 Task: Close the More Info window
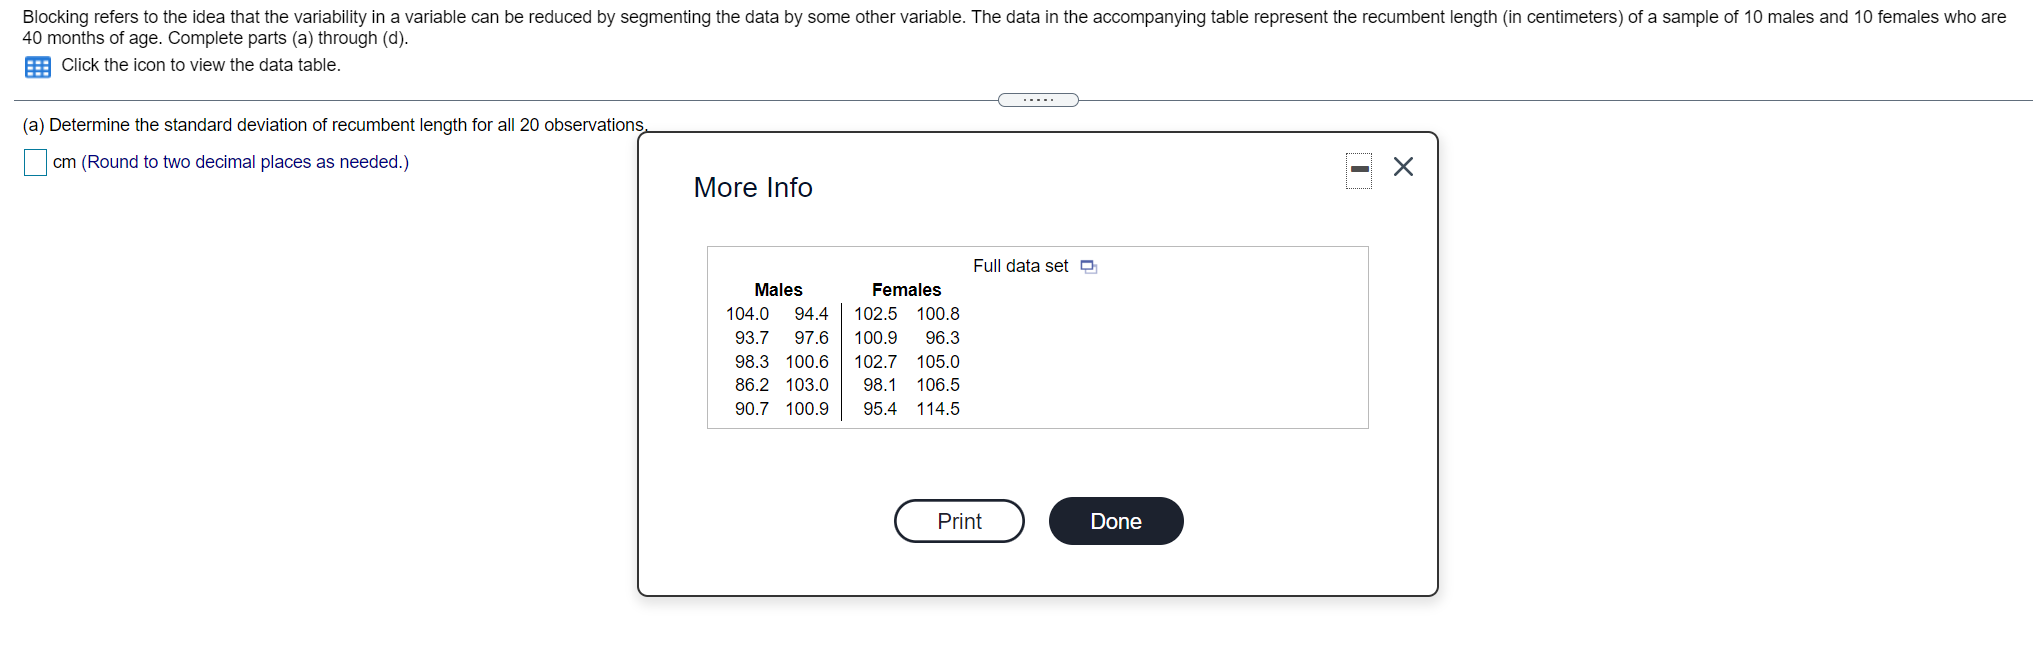coord(1403,167)
